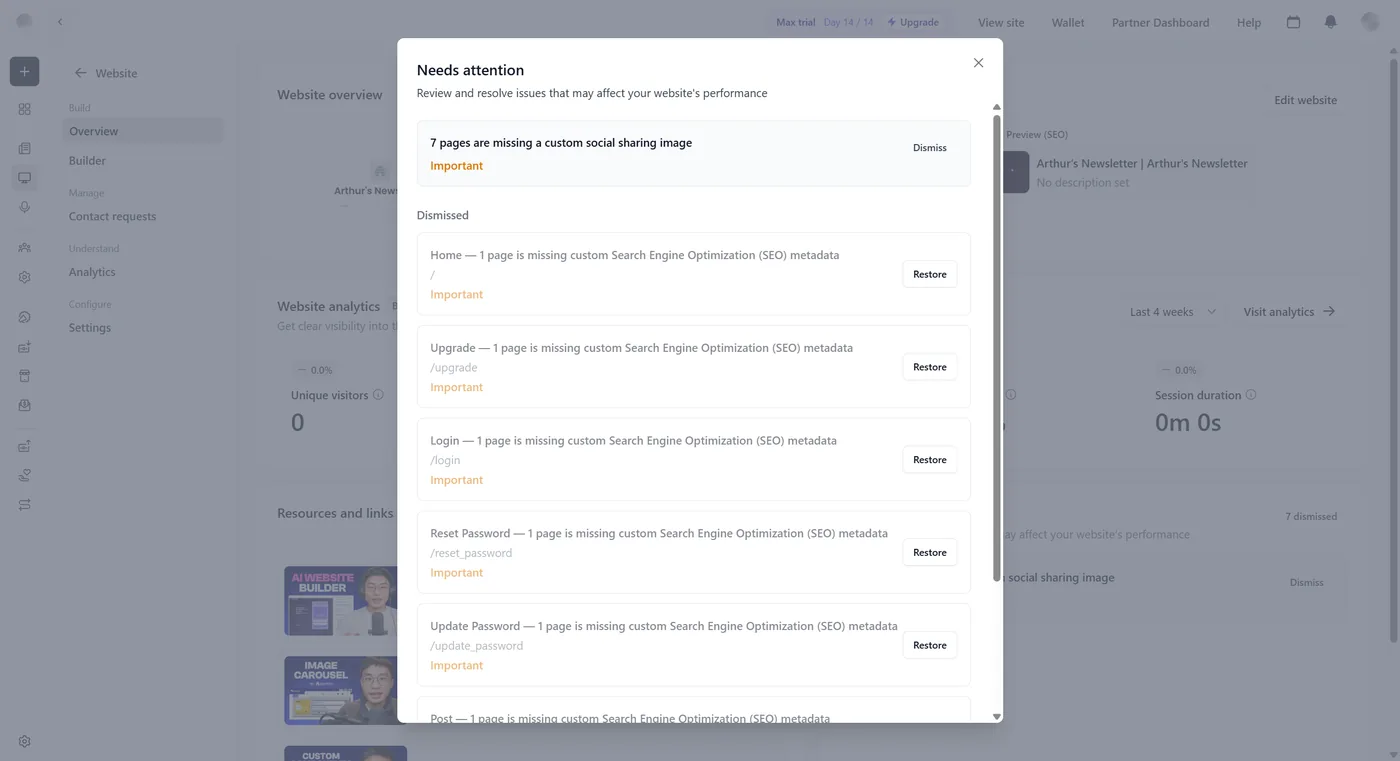This screenshot has width=1400, height=761.
Task: Open the dashboard grid icon in sidebar
Action: click(25, 109)
